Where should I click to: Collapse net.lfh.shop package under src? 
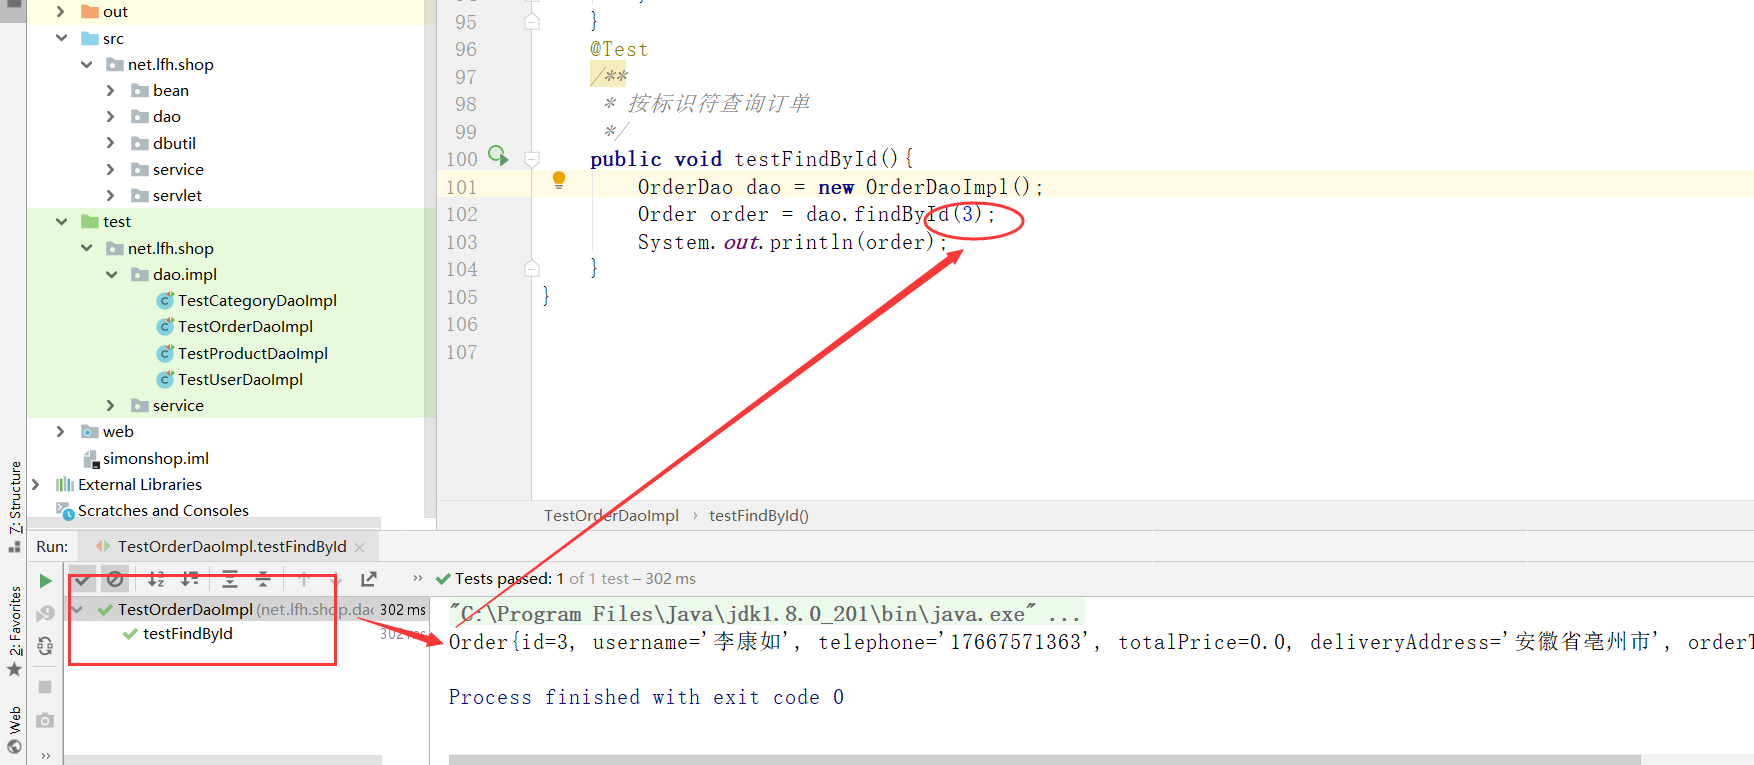coord(87,64)
